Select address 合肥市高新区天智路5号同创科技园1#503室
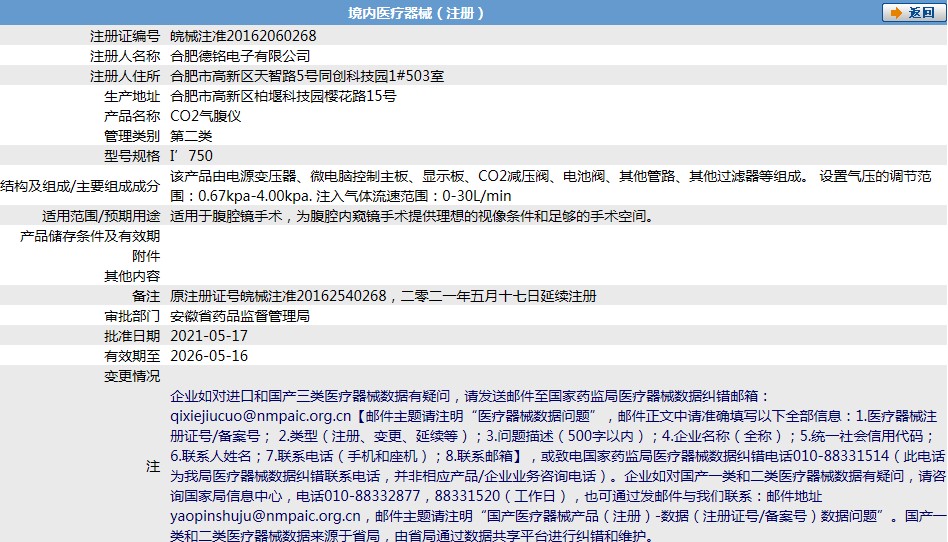Image resolution: width=948 pixels, height=542 pixels. click(307, 76)
